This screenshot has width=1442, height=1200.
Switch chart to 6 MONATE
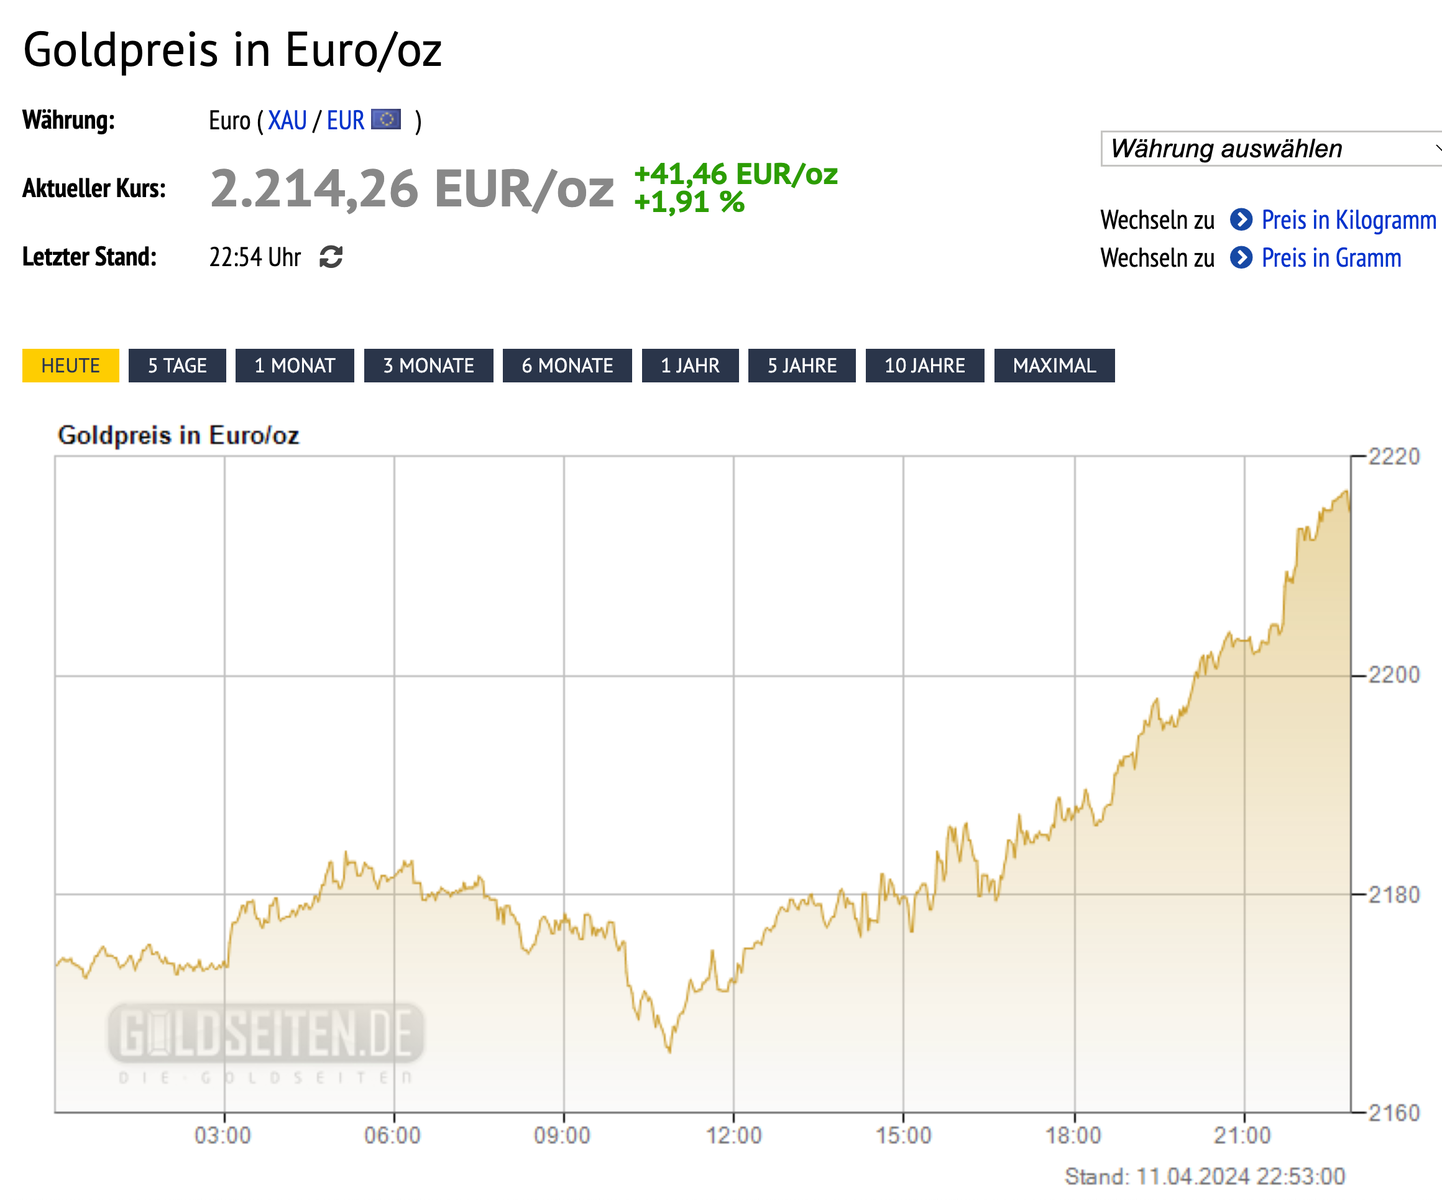point(567,366)
